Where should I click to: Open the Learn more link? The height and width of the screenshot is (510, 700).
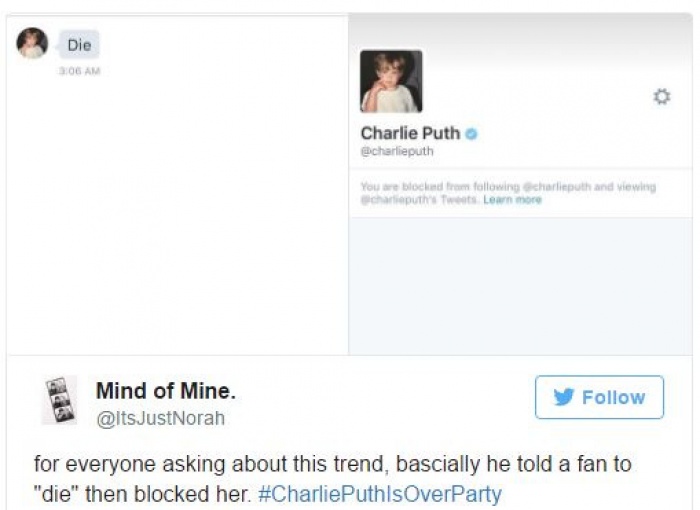point(513,200)
